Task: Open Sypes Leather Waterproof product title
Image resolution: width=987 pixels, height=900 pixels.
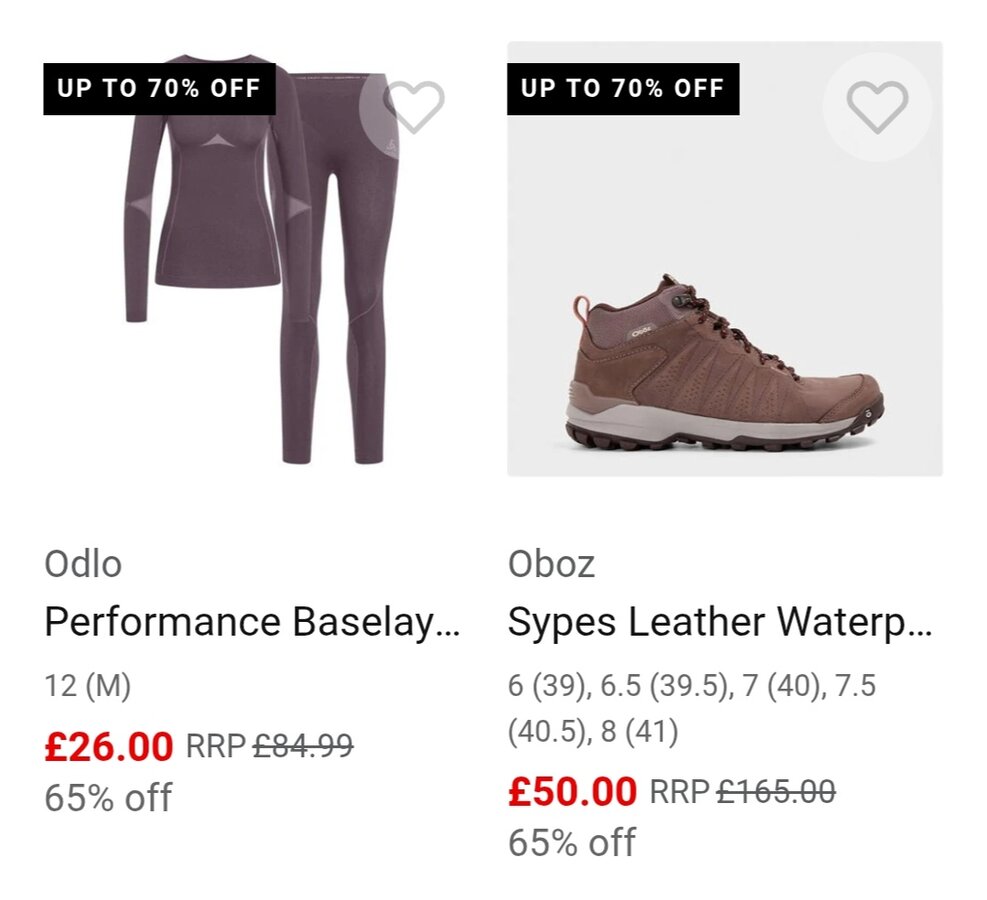Action: click(719, 623)
